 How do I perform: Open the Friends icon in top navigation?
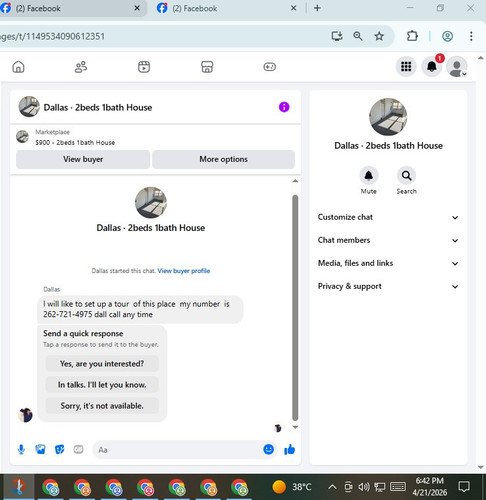tap(81, 67)
